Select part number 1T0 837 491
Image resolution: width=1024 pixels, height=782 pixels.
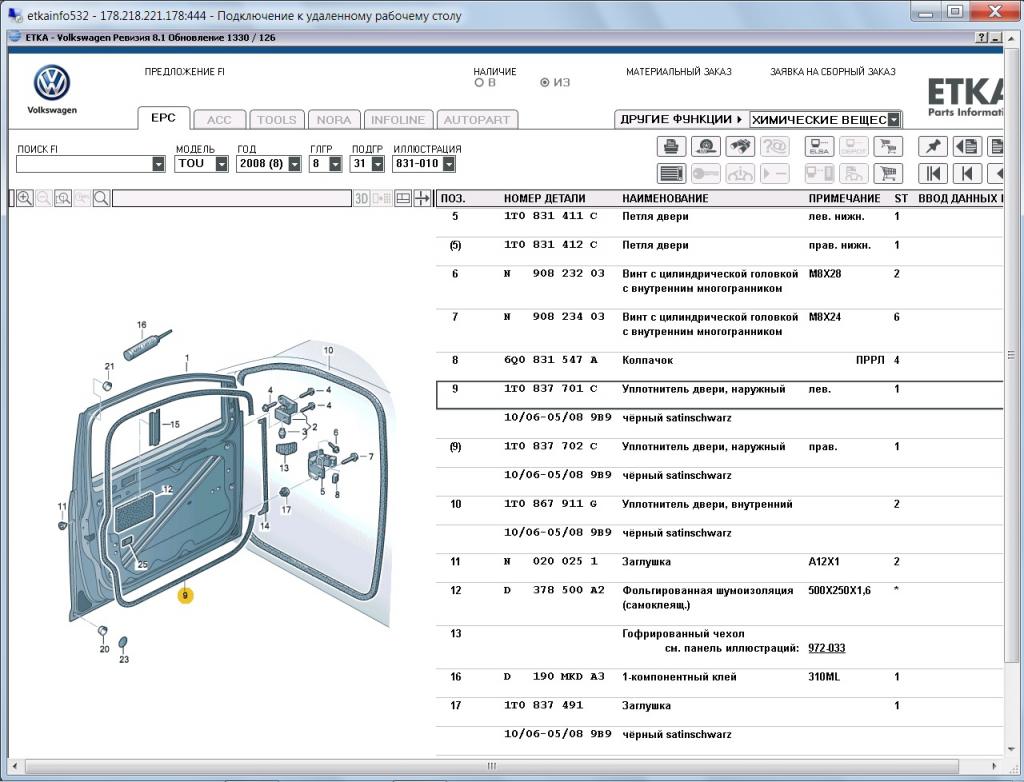(543, 706)
